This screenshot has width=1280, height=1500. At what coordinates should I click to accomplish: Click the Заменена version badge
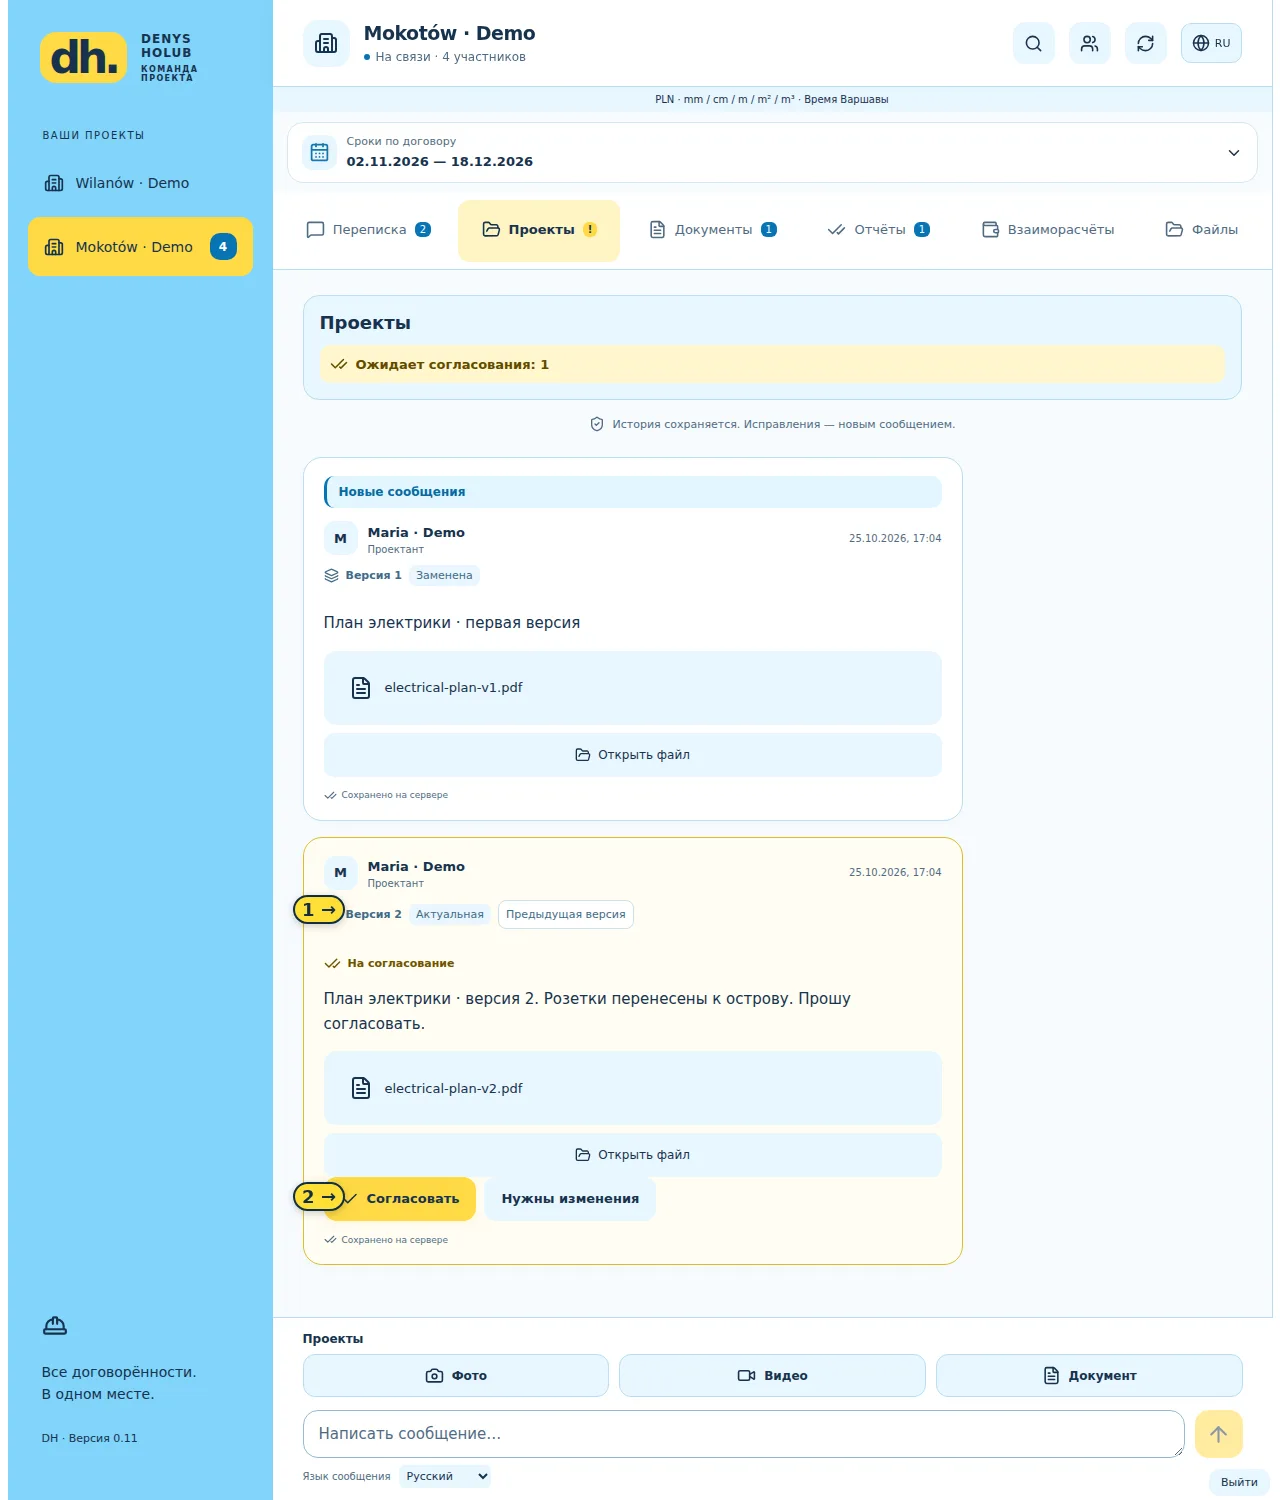[x=444, y=575]
